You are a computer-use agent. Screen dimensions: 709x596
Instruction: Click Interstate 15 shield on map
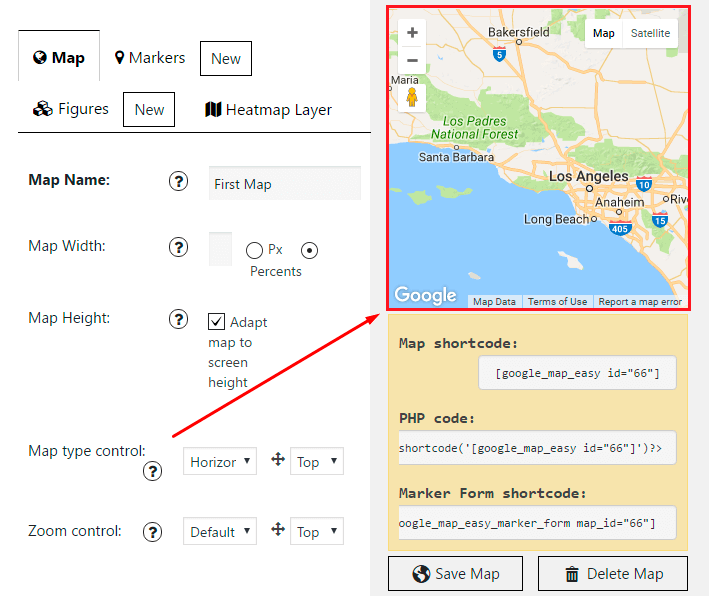660,220
